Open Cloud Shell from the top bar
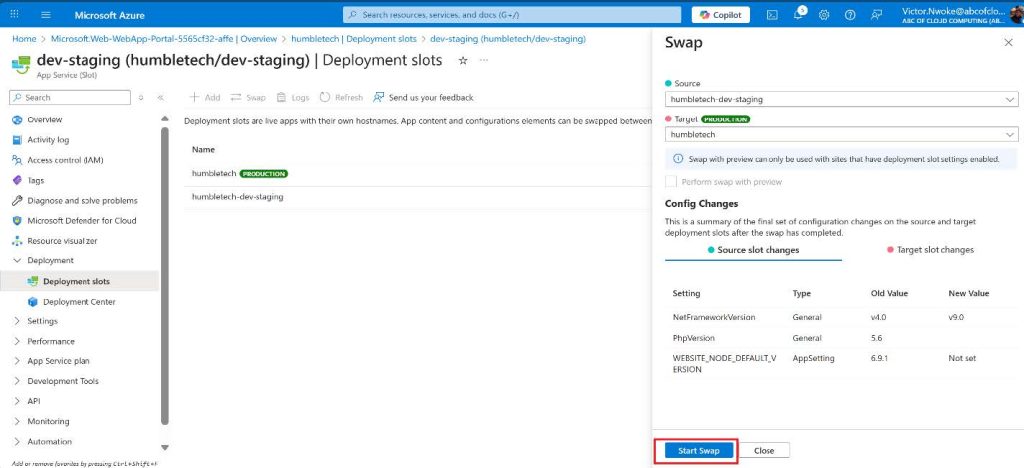The image size is (1024, 468). (772, 14)
